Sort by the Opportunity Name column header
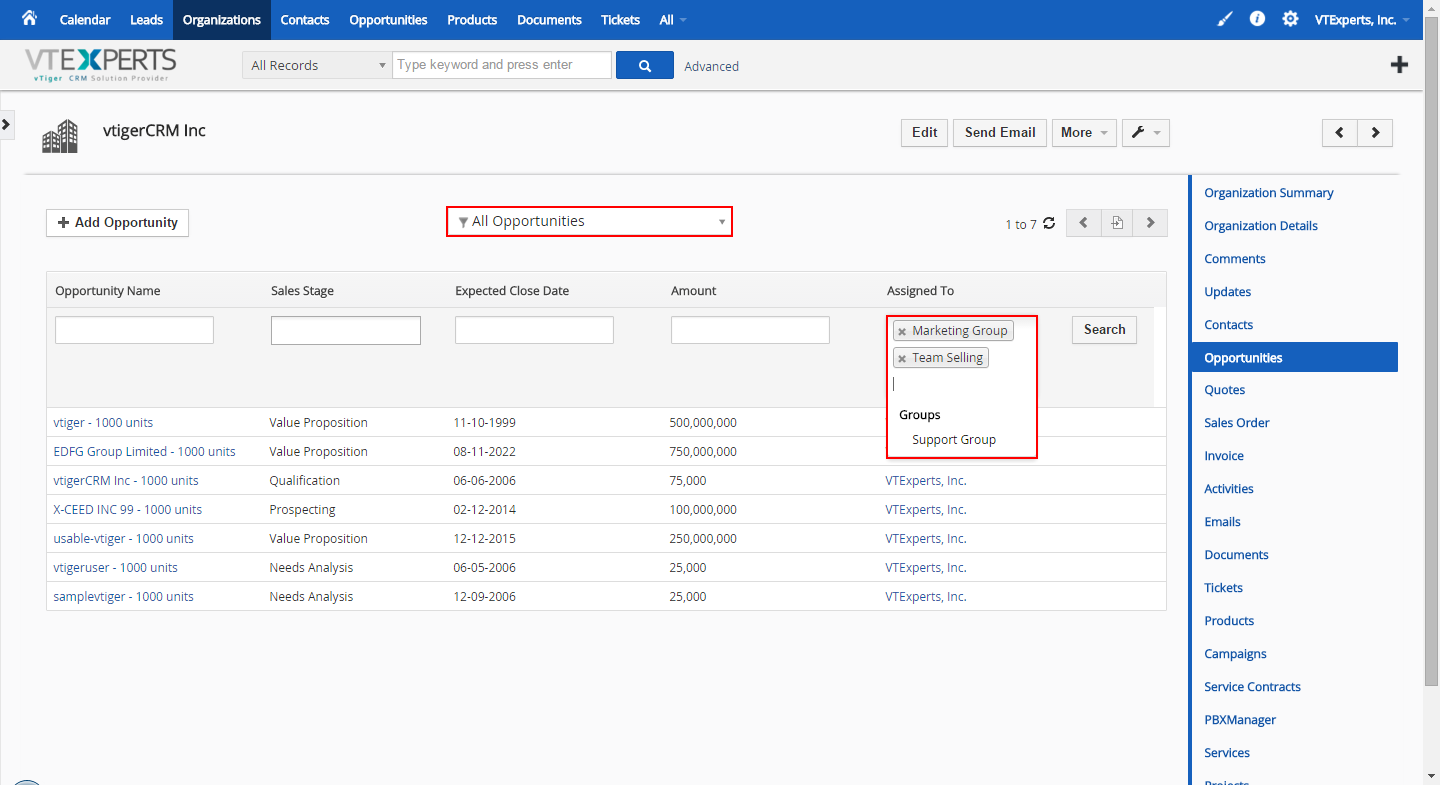The height and width of the screenshot is (785, 1440). (x=108, y=291)
